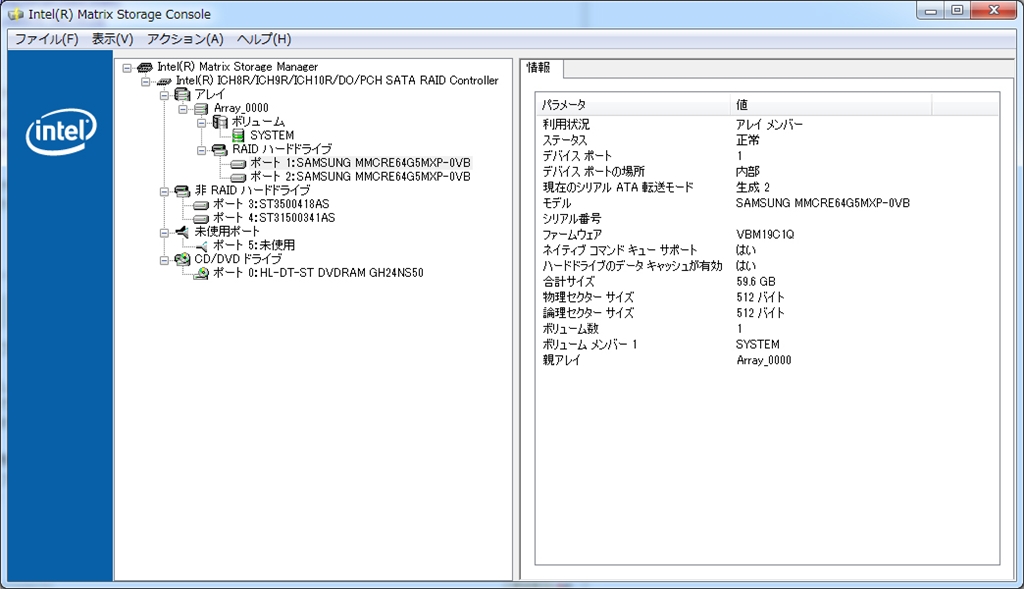Collapse the 非 RAID ハードドライブ node
This screenshot has width=1024, height=589.
pos(165,191)
